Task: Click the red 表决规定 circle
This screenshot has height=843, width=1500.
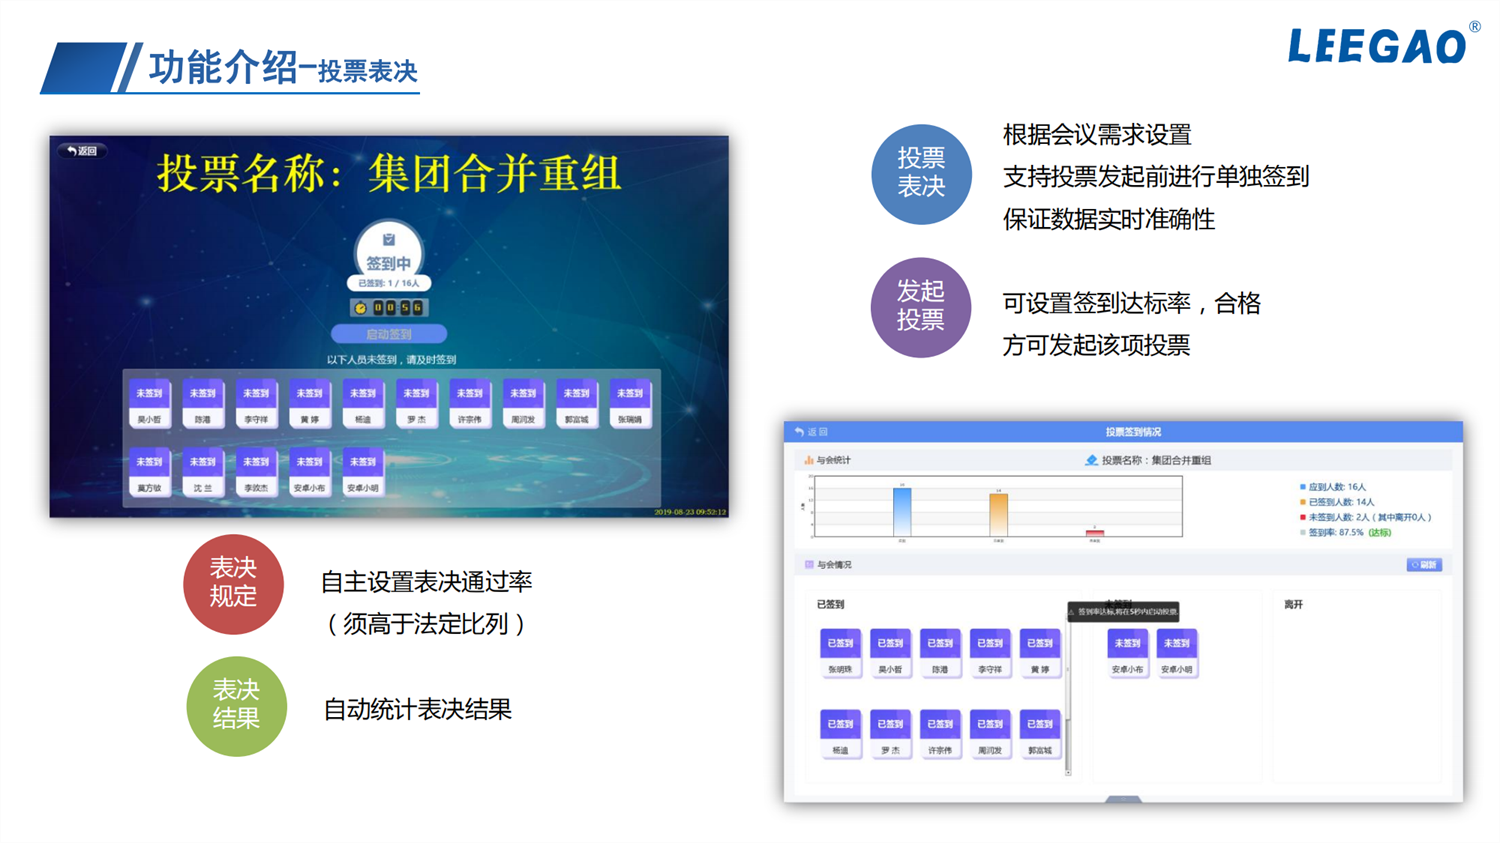Action: point(233,584)
